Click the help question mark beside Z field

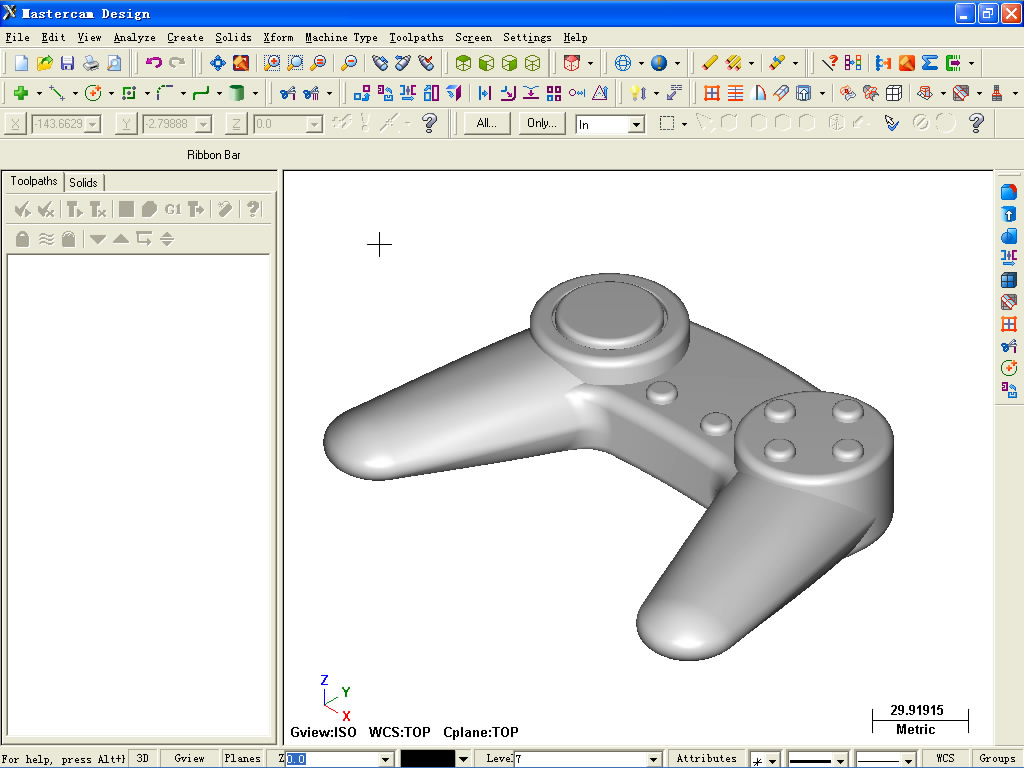click(x=429, y=123)
